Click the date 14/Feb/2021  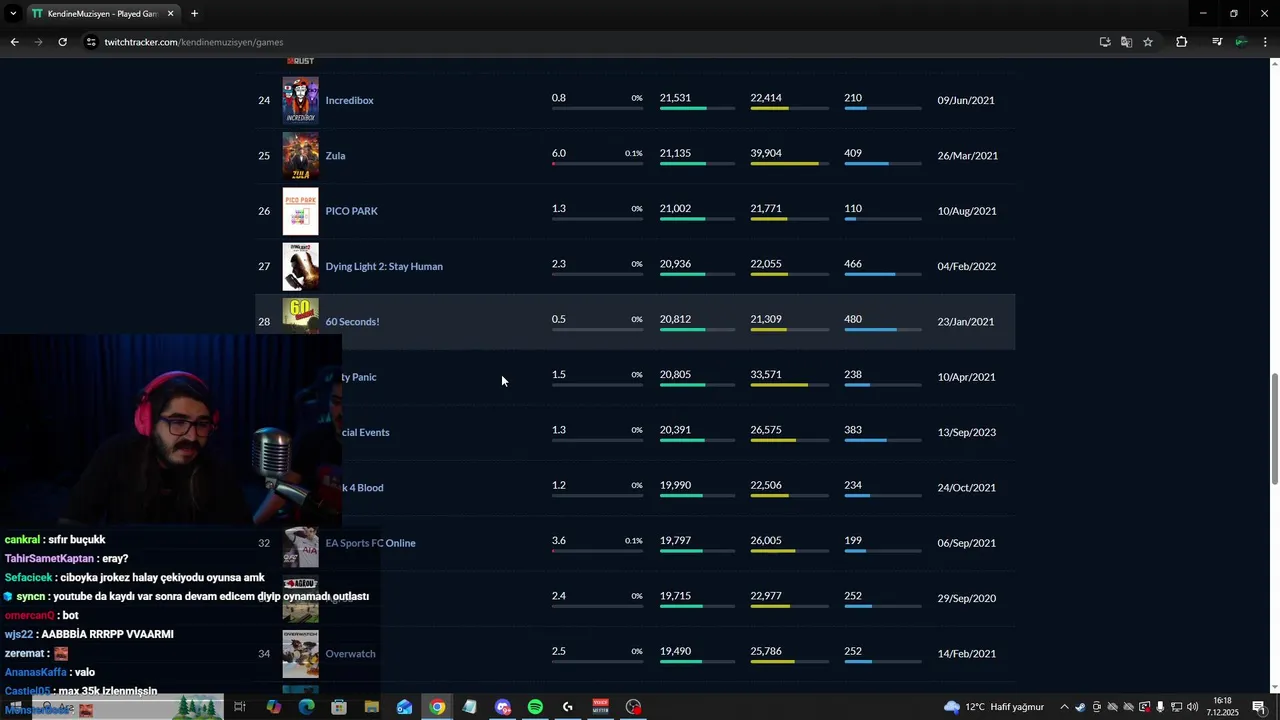click(x=967, y=654)
